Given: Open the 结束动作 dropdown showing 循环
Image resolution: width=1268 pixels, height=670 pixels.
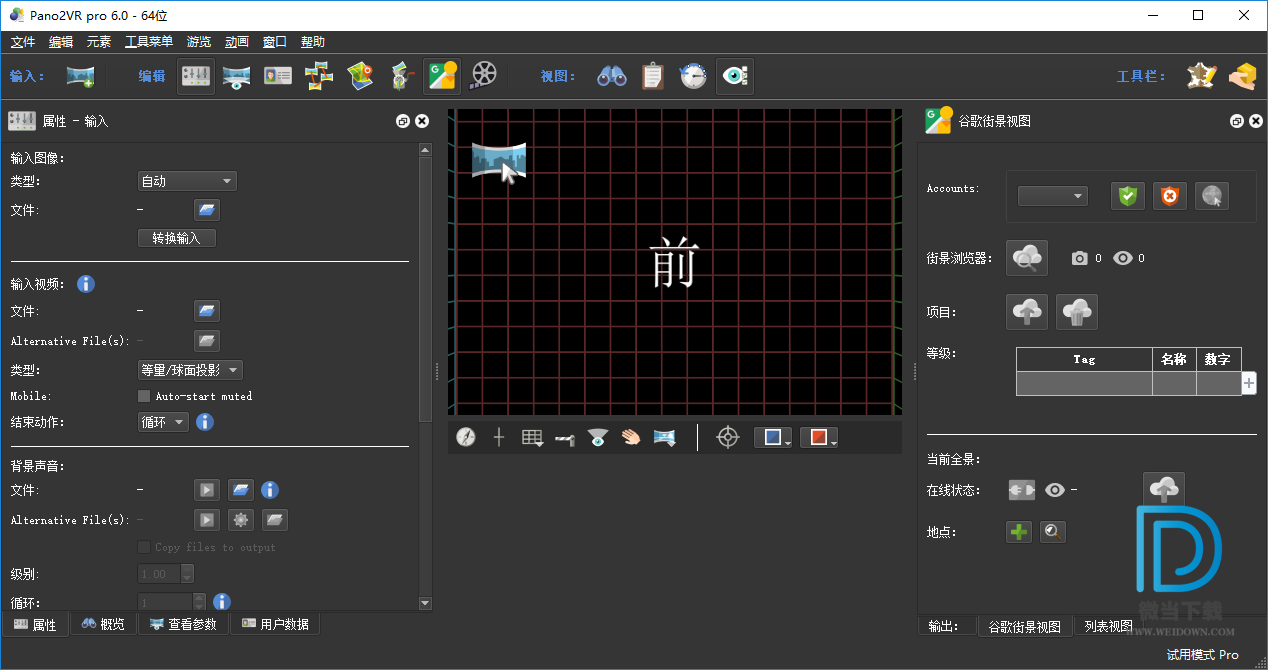Looking at the screenshot, I should [x=163, y=422].
